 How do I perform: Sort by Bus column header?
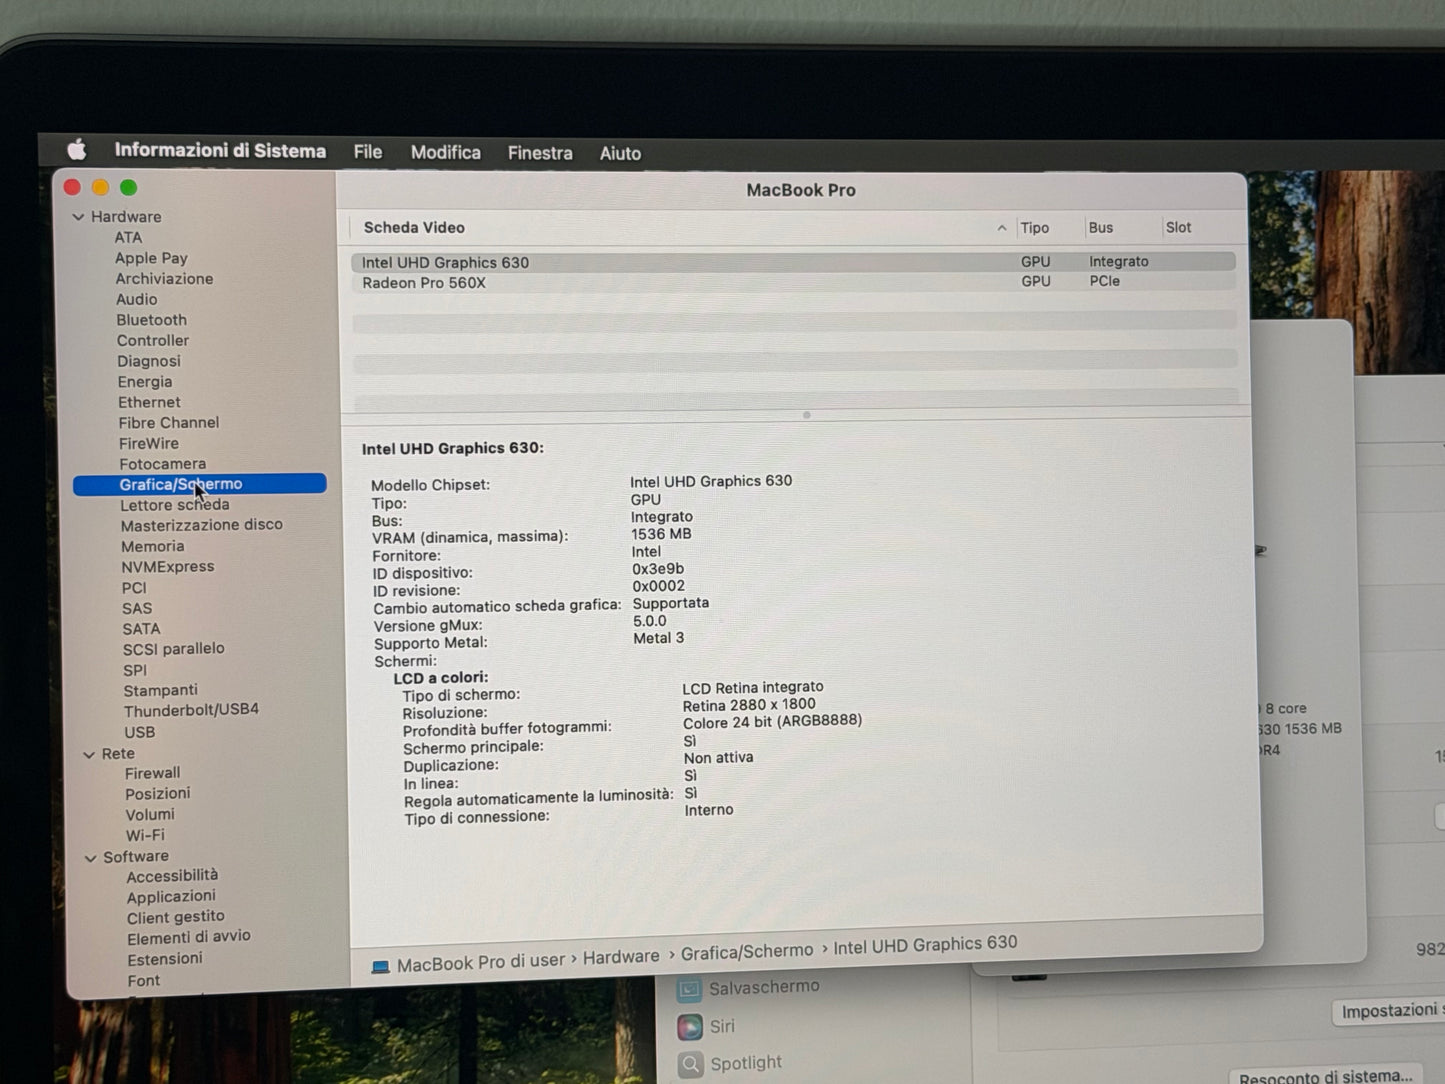1100,228
